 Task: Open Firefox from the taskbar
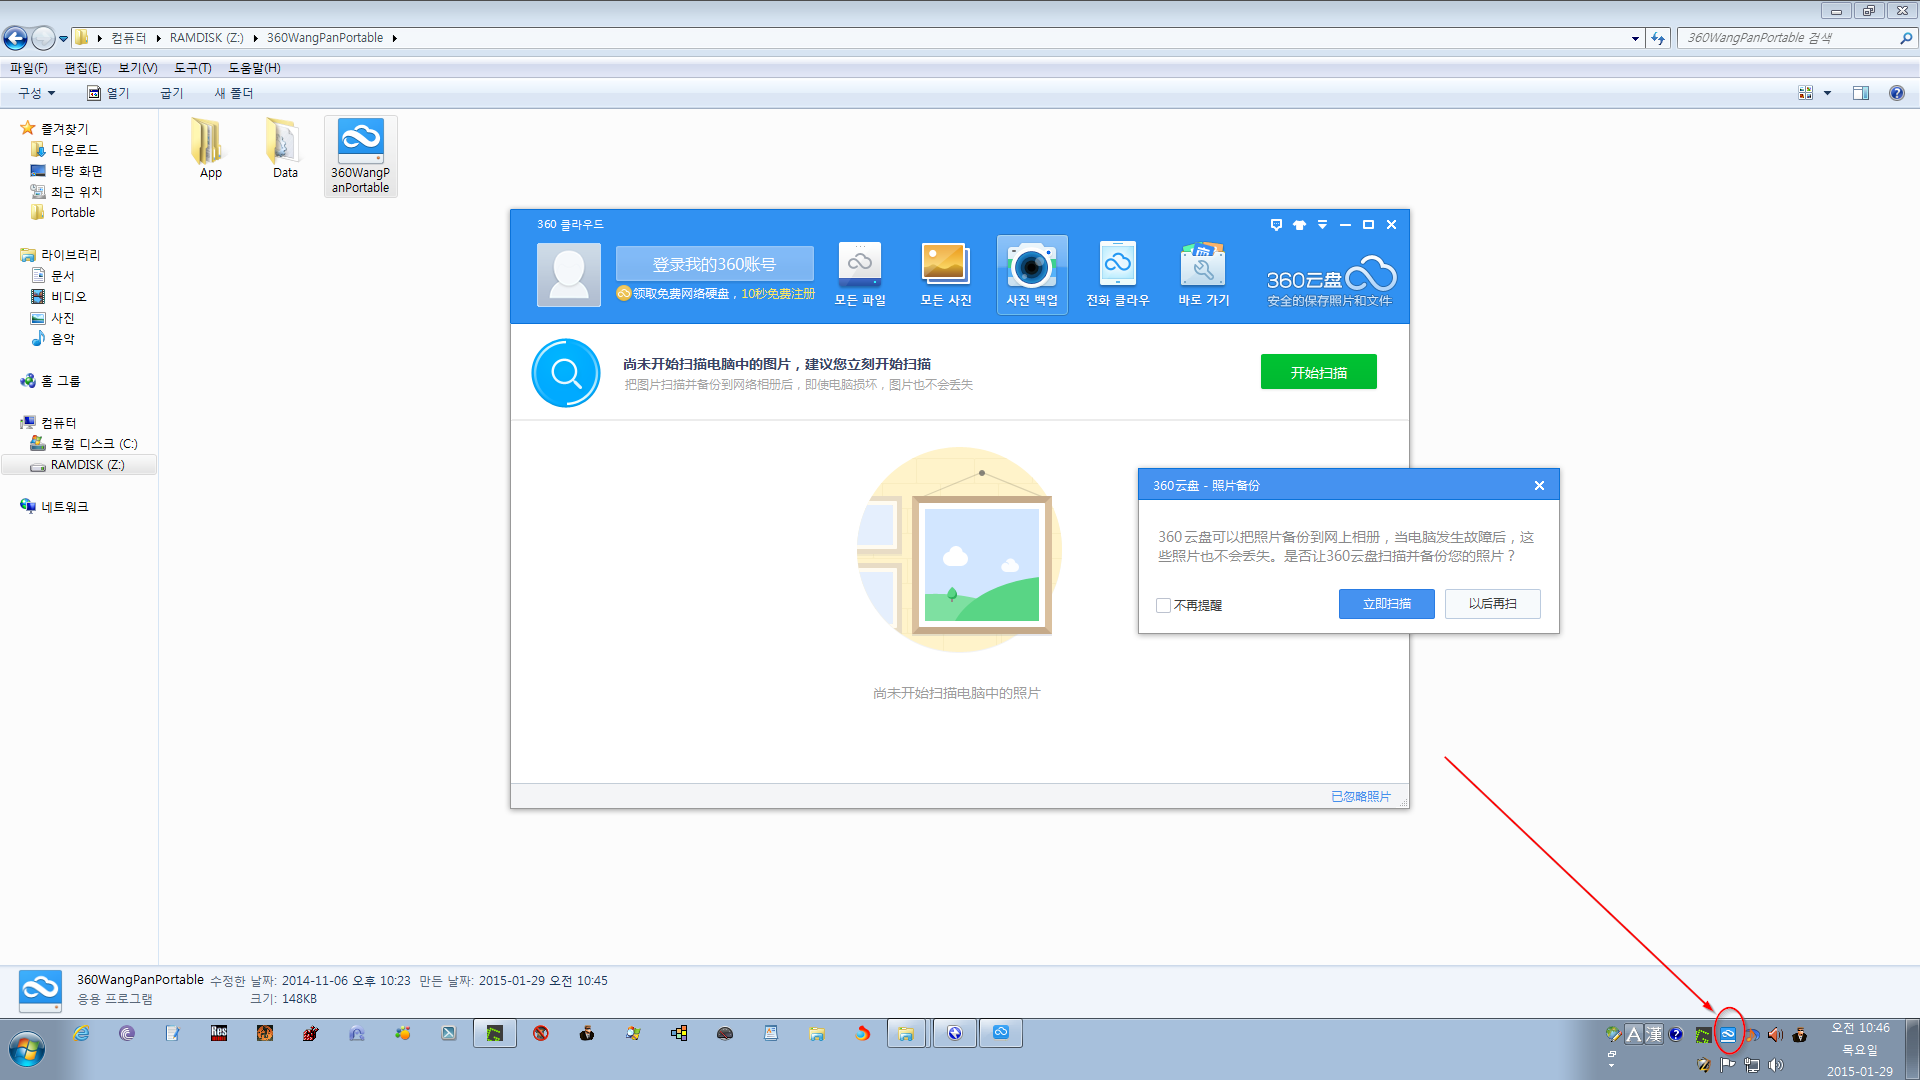[862, 1033]
